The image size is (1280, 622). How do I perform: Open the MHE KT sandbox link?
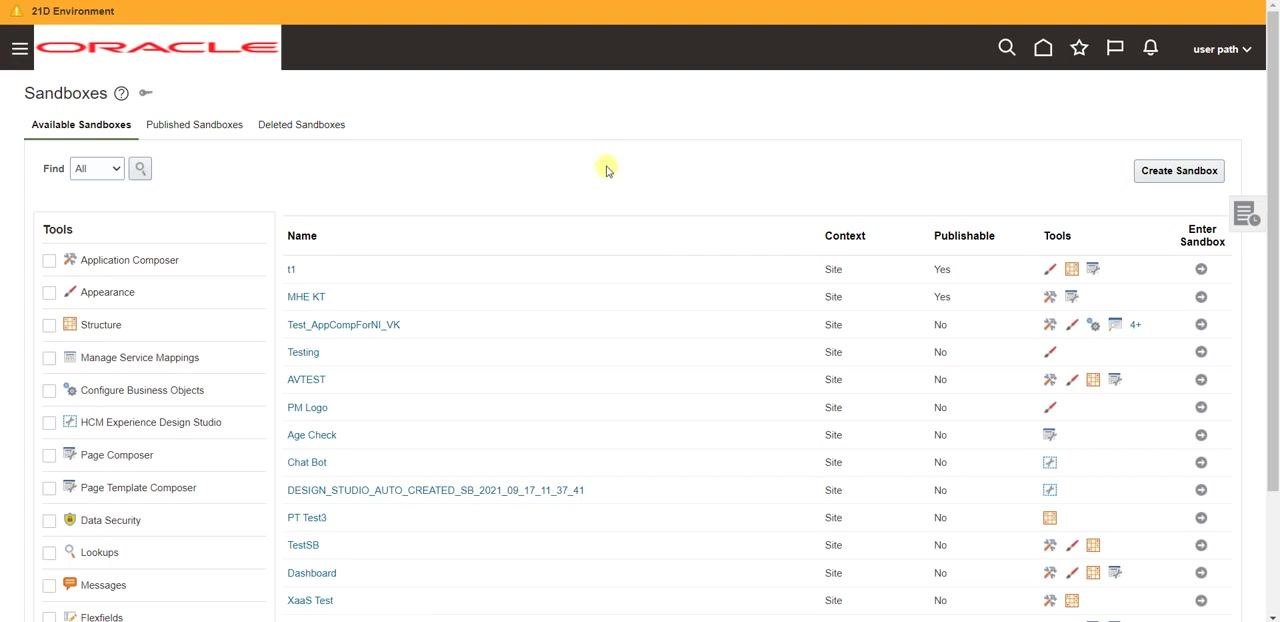[x=306, y=297]
